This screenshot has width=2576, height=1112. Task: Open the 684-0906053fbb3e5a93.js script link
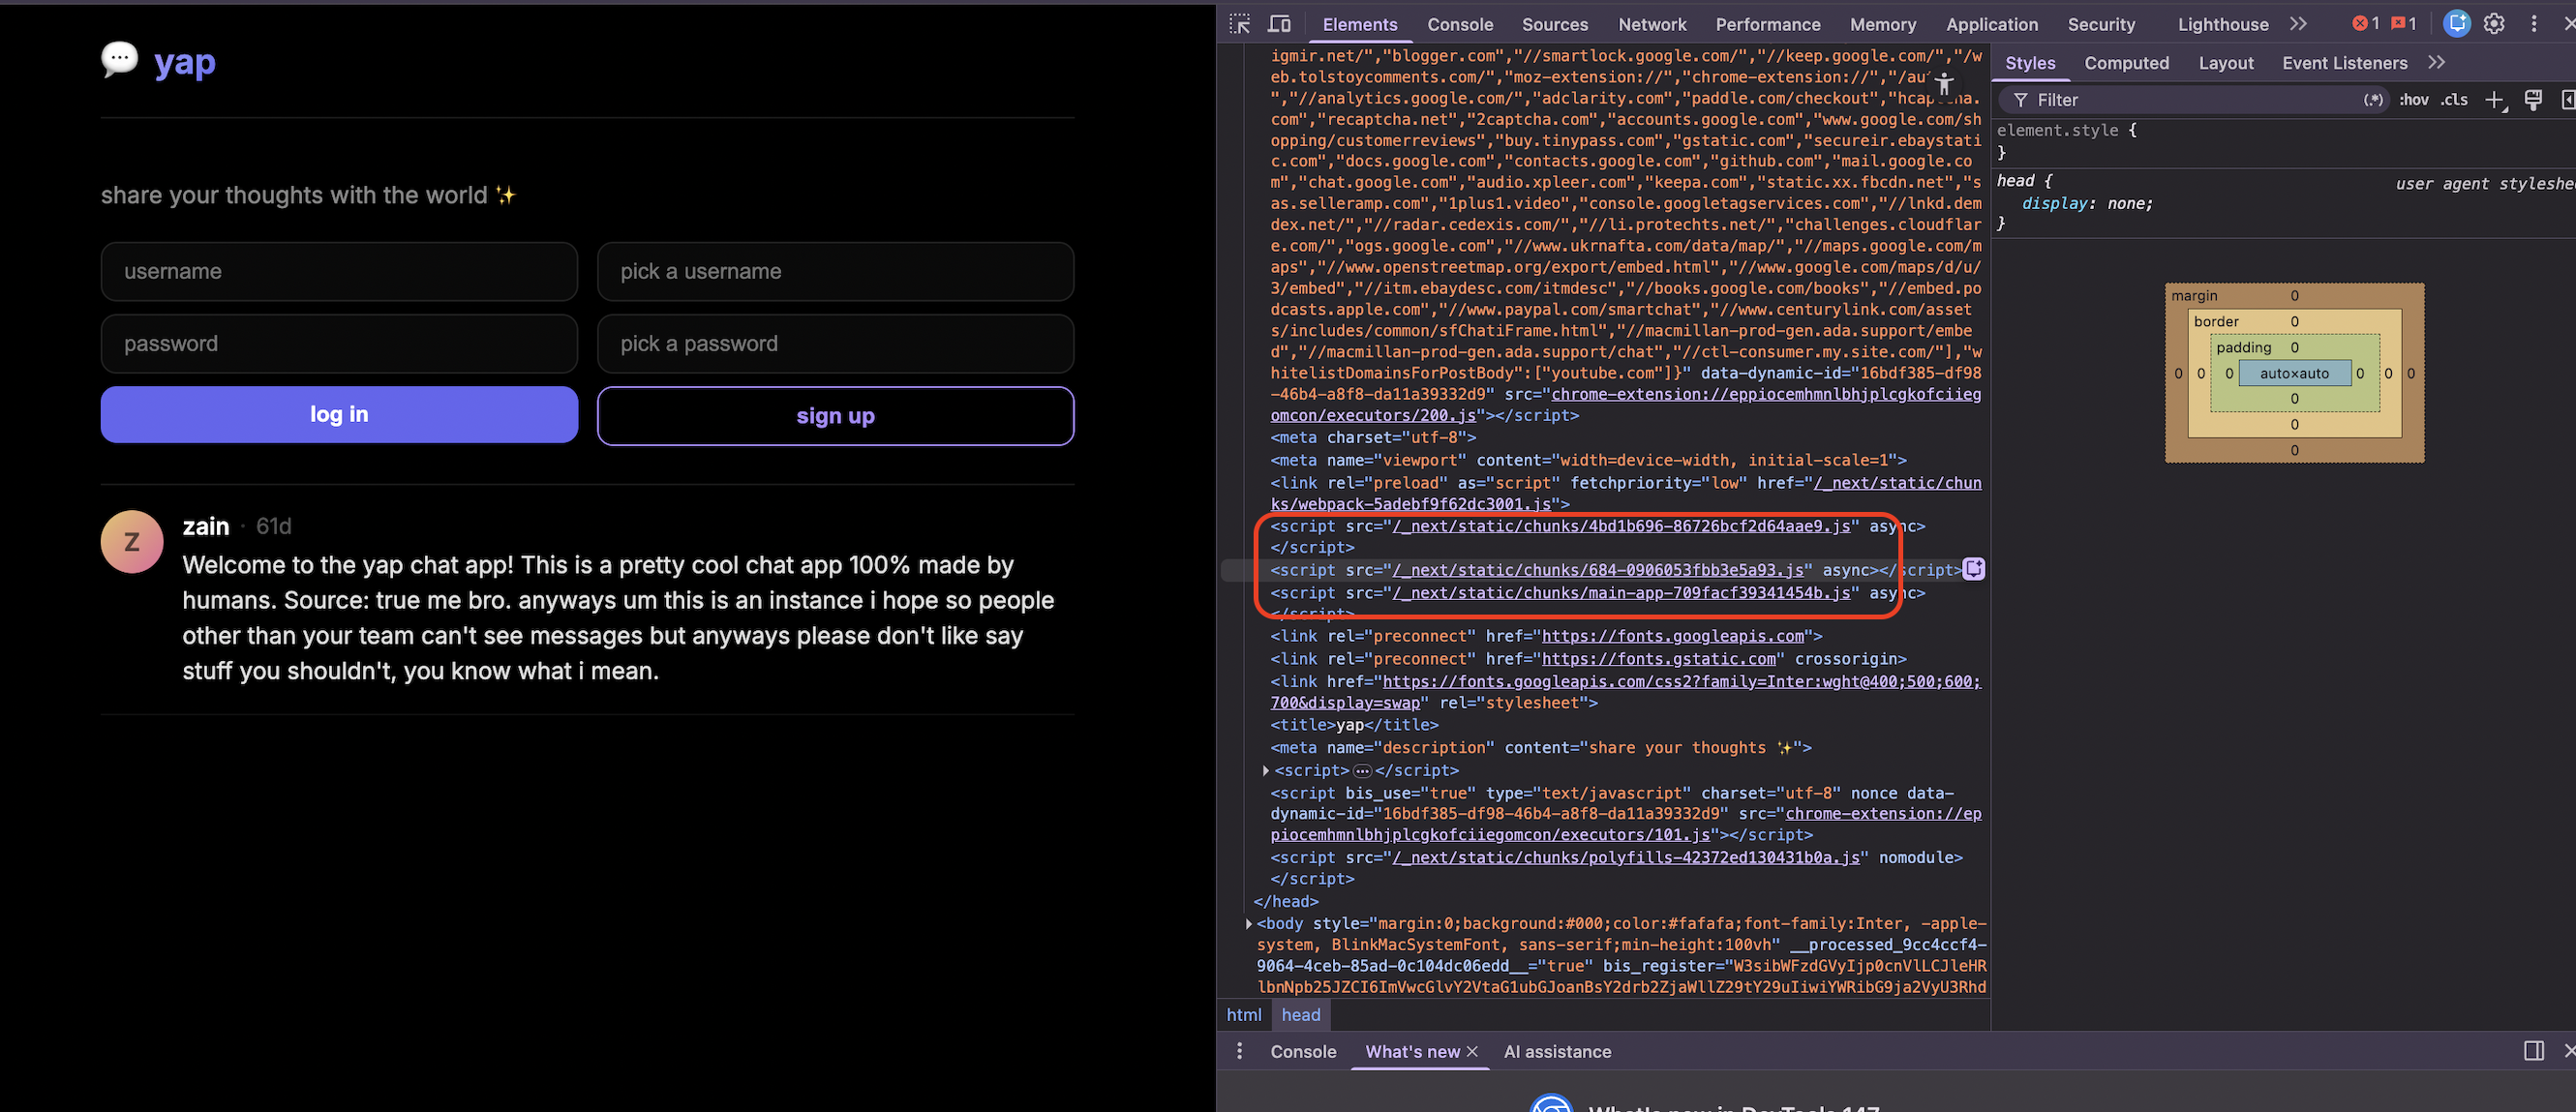1598,570
